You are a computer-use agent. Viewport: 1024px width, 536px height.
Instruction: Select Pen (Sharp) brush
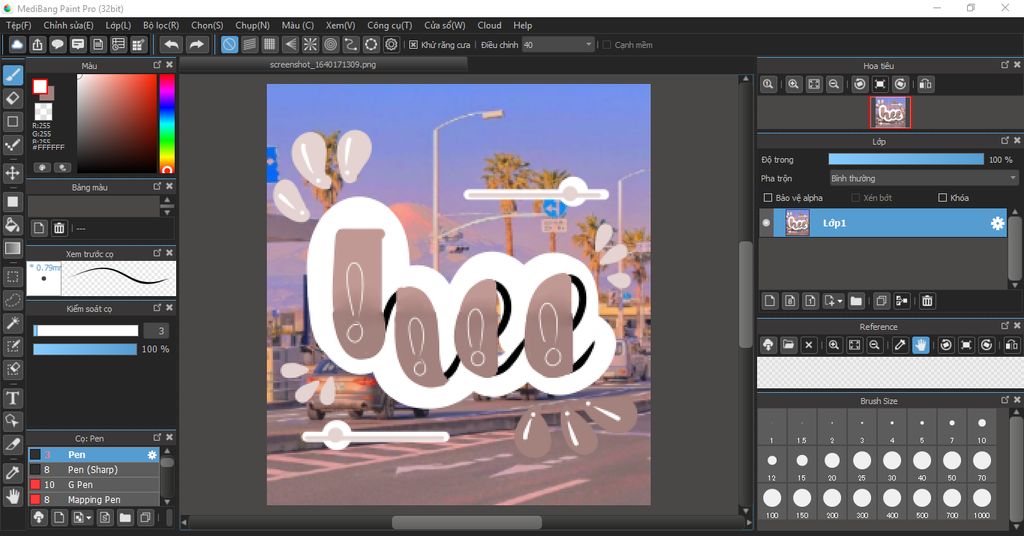coord(93,470)
